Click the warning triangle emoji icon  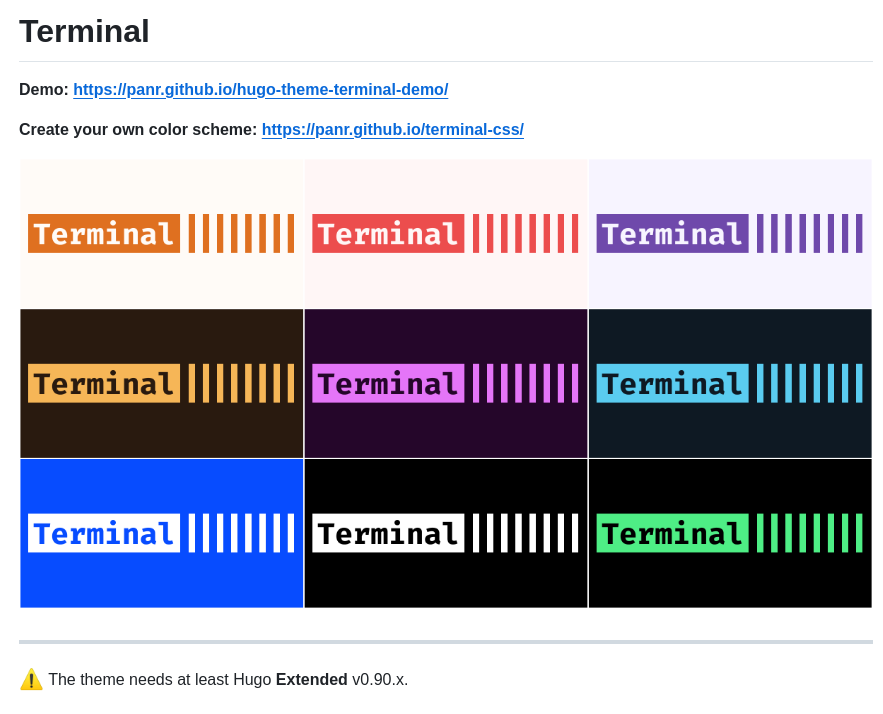pos(31,679)
